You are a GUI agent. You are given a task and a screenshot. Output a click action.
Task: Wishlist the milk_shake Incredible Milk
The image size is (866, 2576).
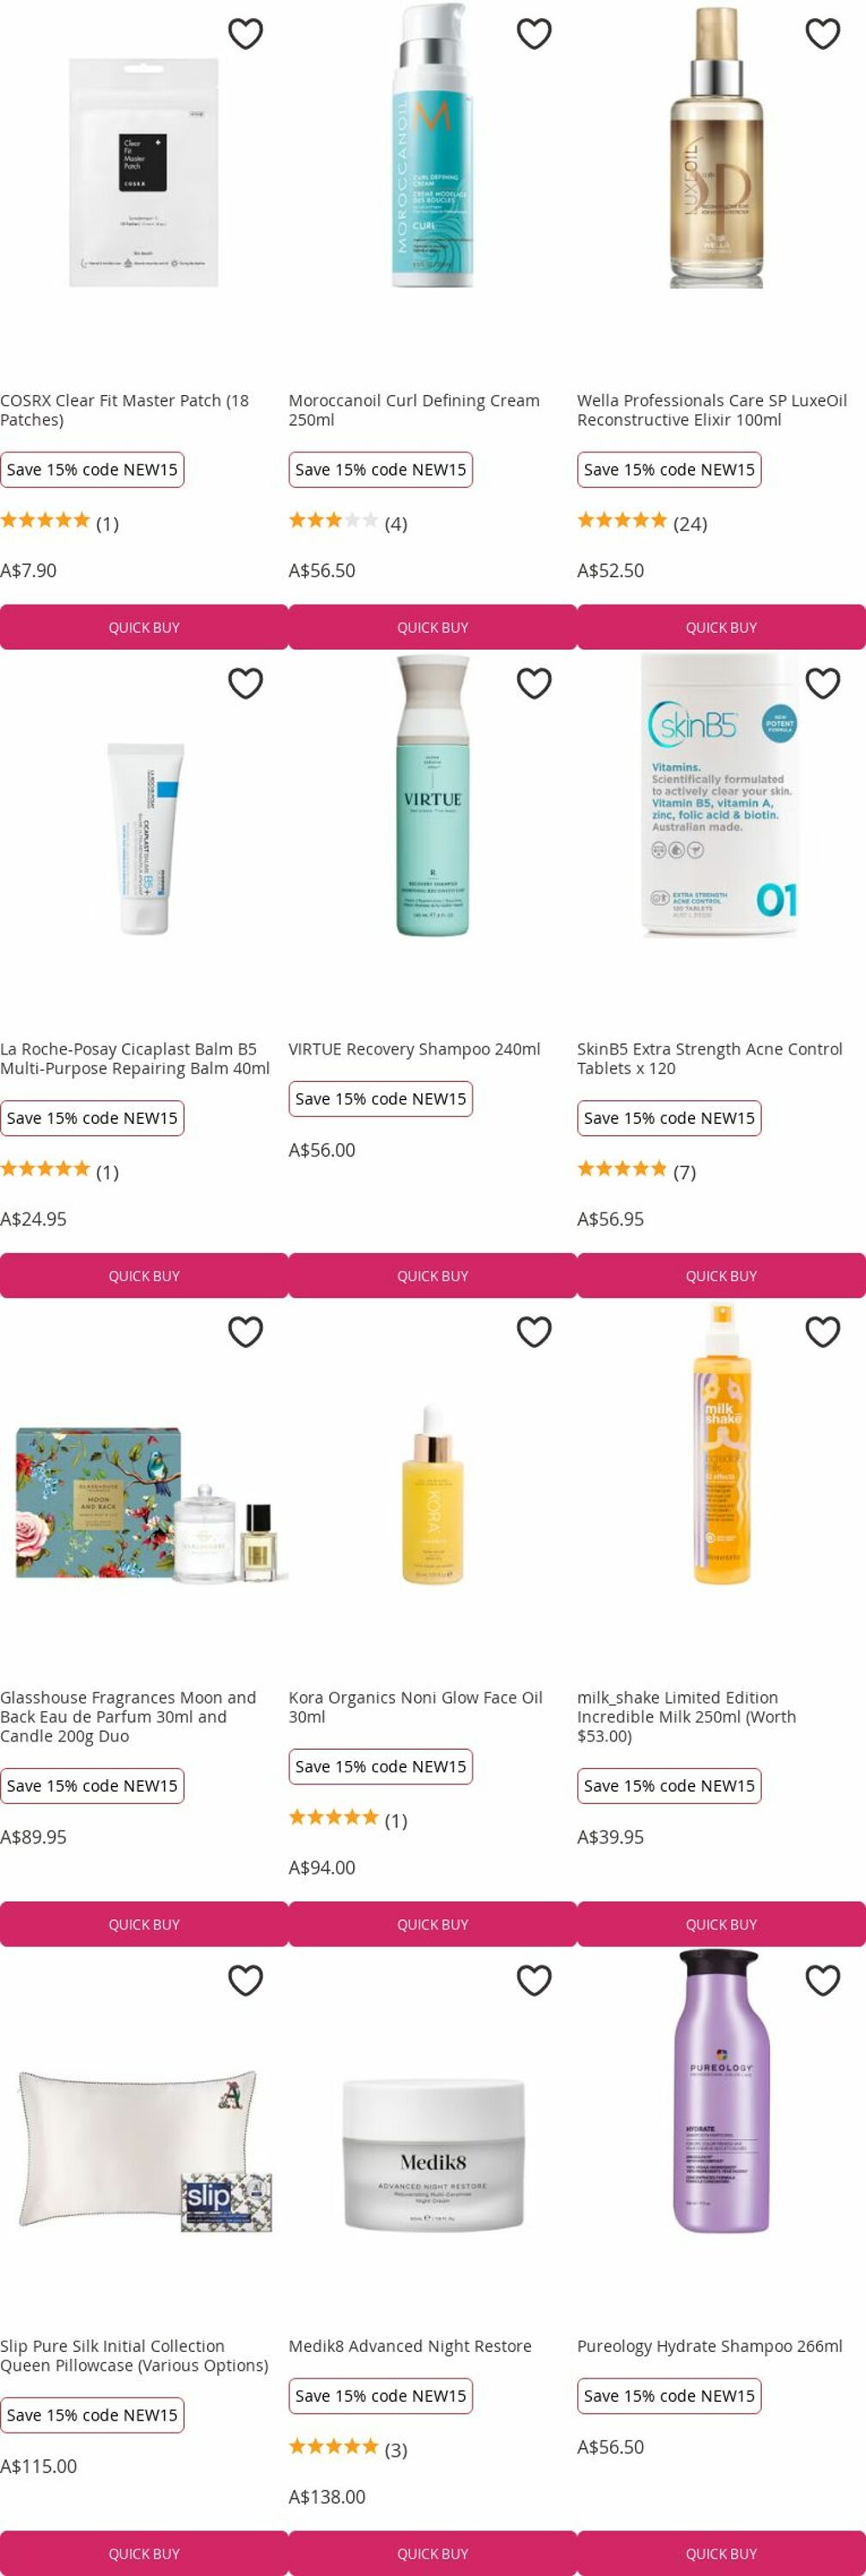point(822,1331)
